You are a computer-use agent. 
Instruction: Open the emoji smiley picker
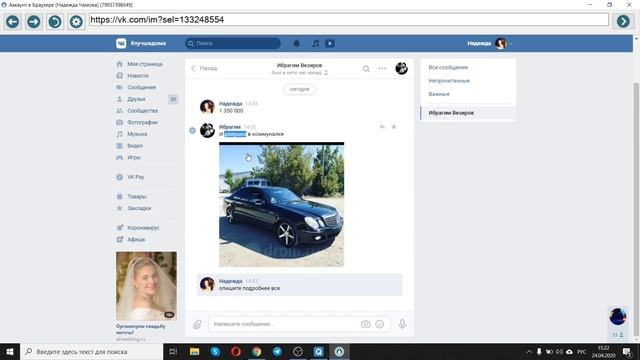click(380, 324)
